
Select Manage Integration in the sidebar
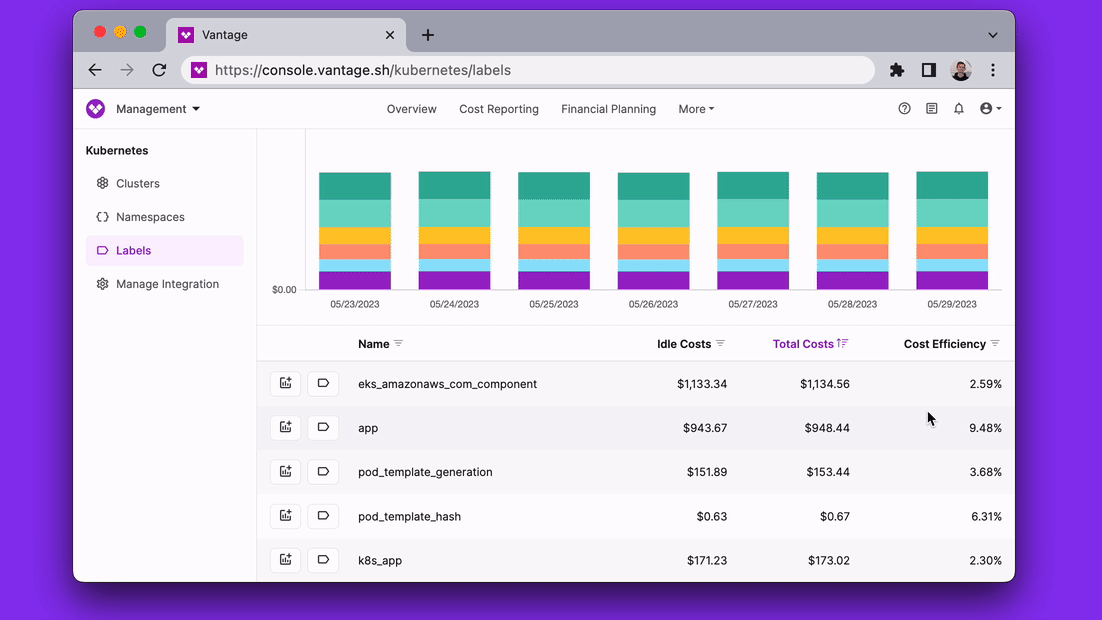pyautogui.click(x=166, y=283)
